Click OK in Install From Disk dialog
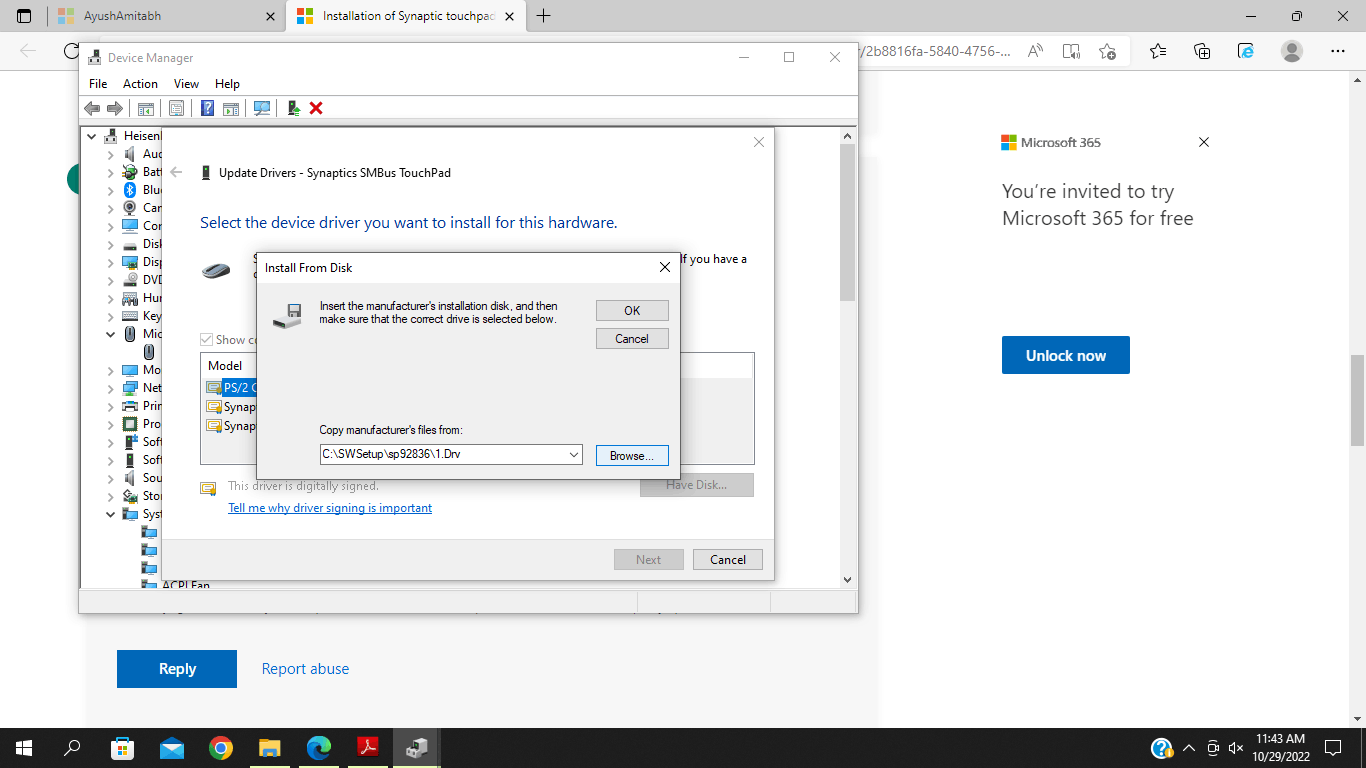 pos(632,310)
